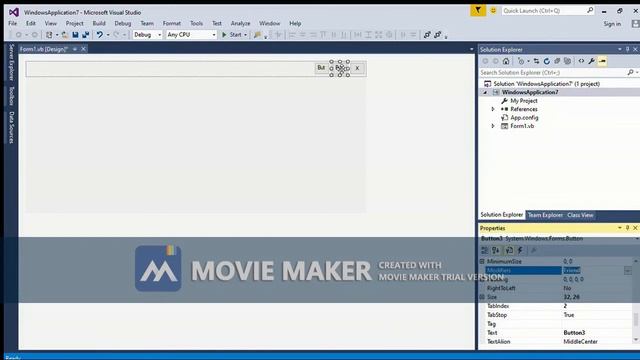The width and height of the screenshot is (640, 360).
Task: Click the feedback smiley icon
Action: (x=493, y=11)
